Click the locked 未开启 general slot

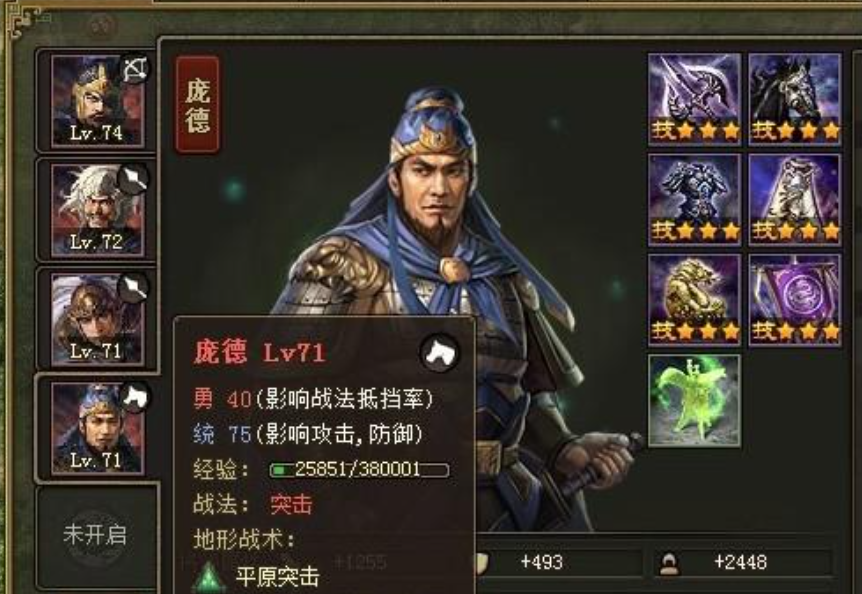pos(96,536)
